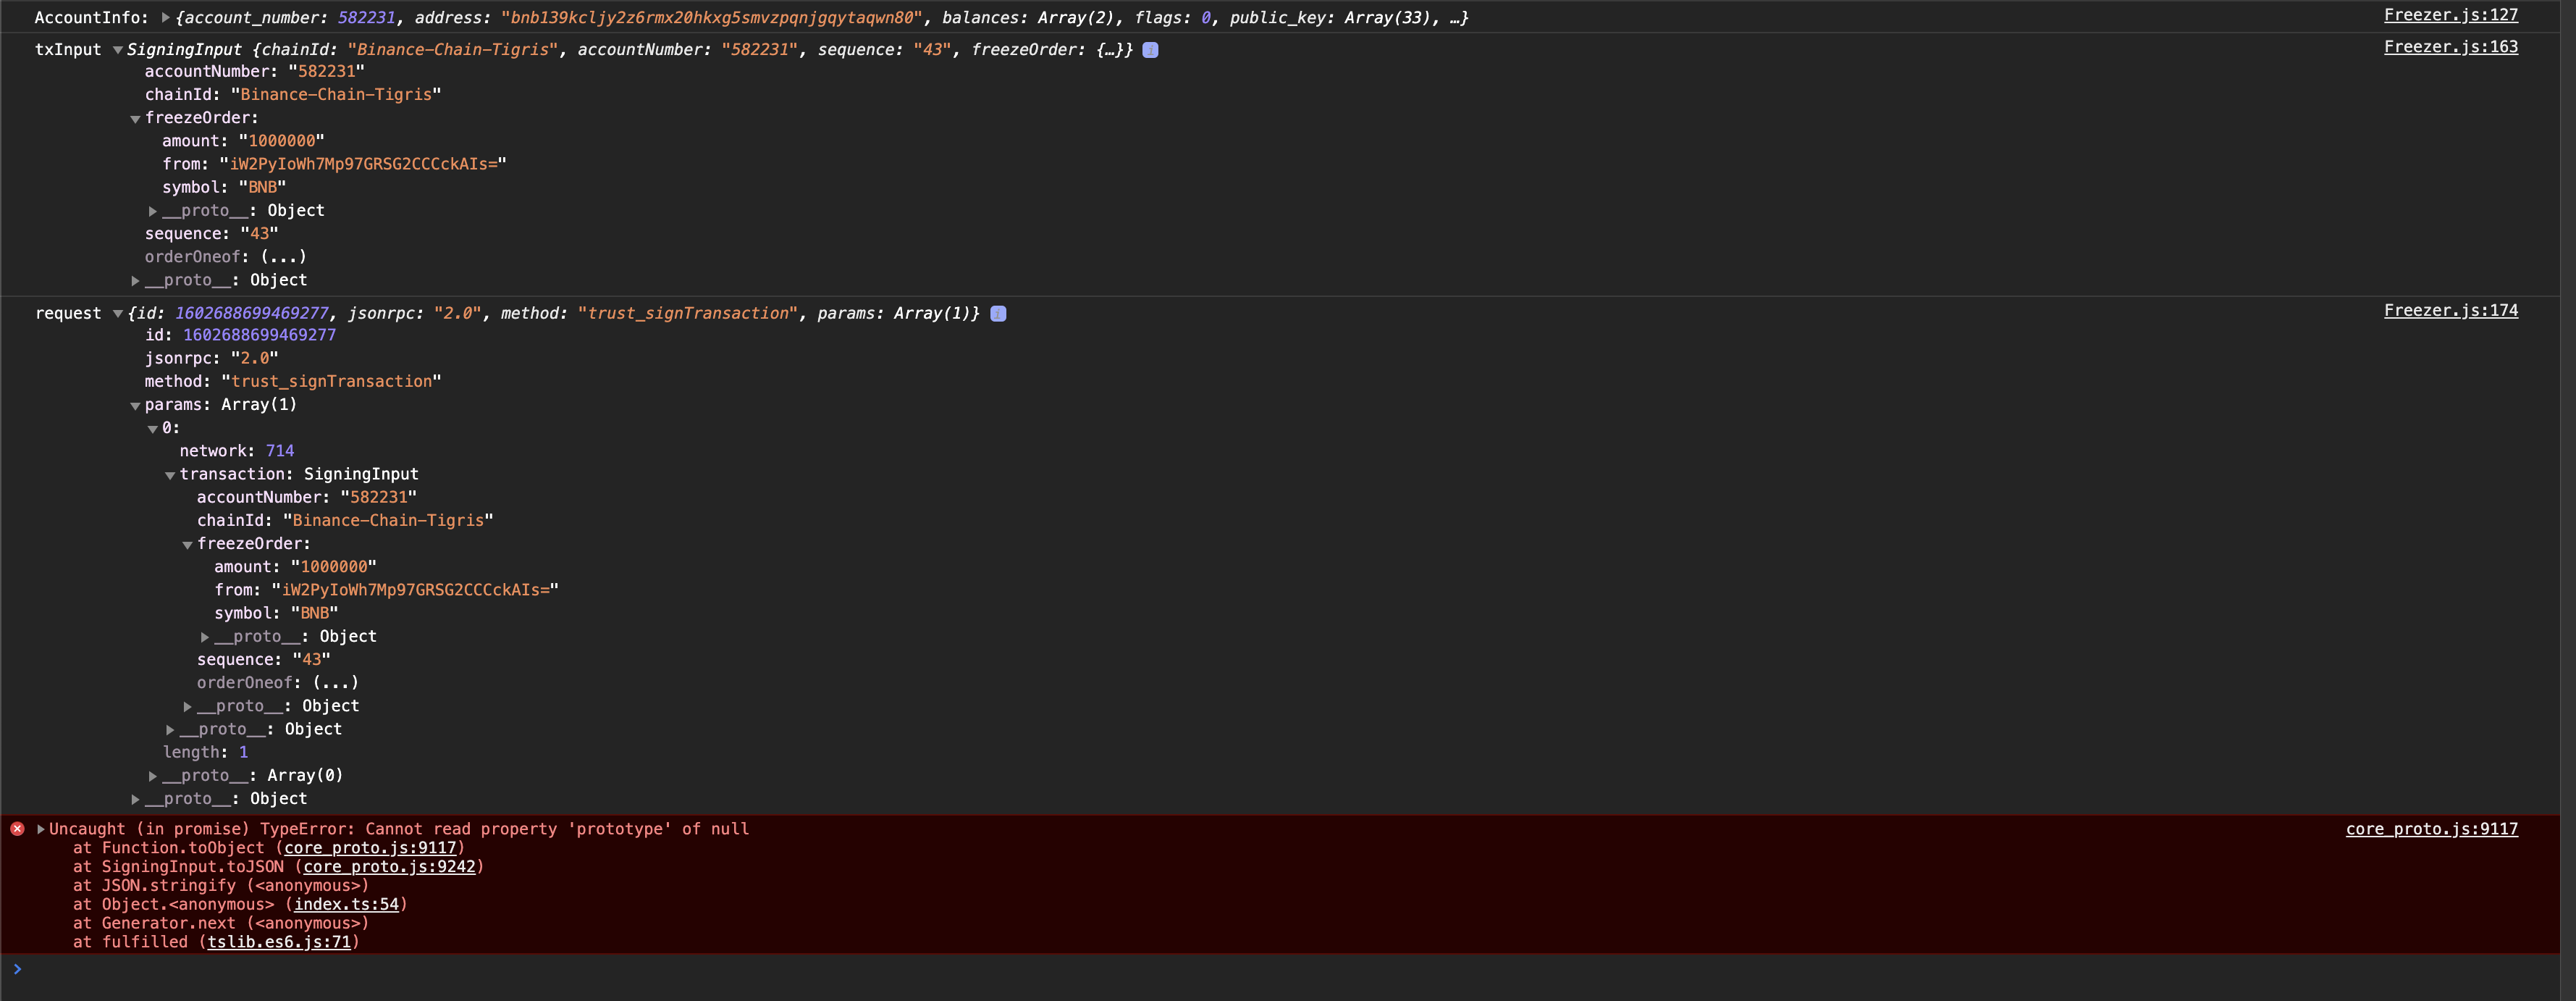Collapse the transaction SigningInput node
The width and height of the screenshot is (2576, 1001).
tap(170, 475)
